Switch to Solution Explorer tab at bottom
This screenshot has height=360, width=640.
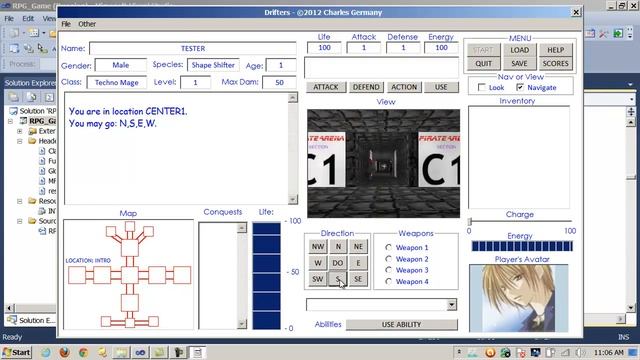pos(31,320)
